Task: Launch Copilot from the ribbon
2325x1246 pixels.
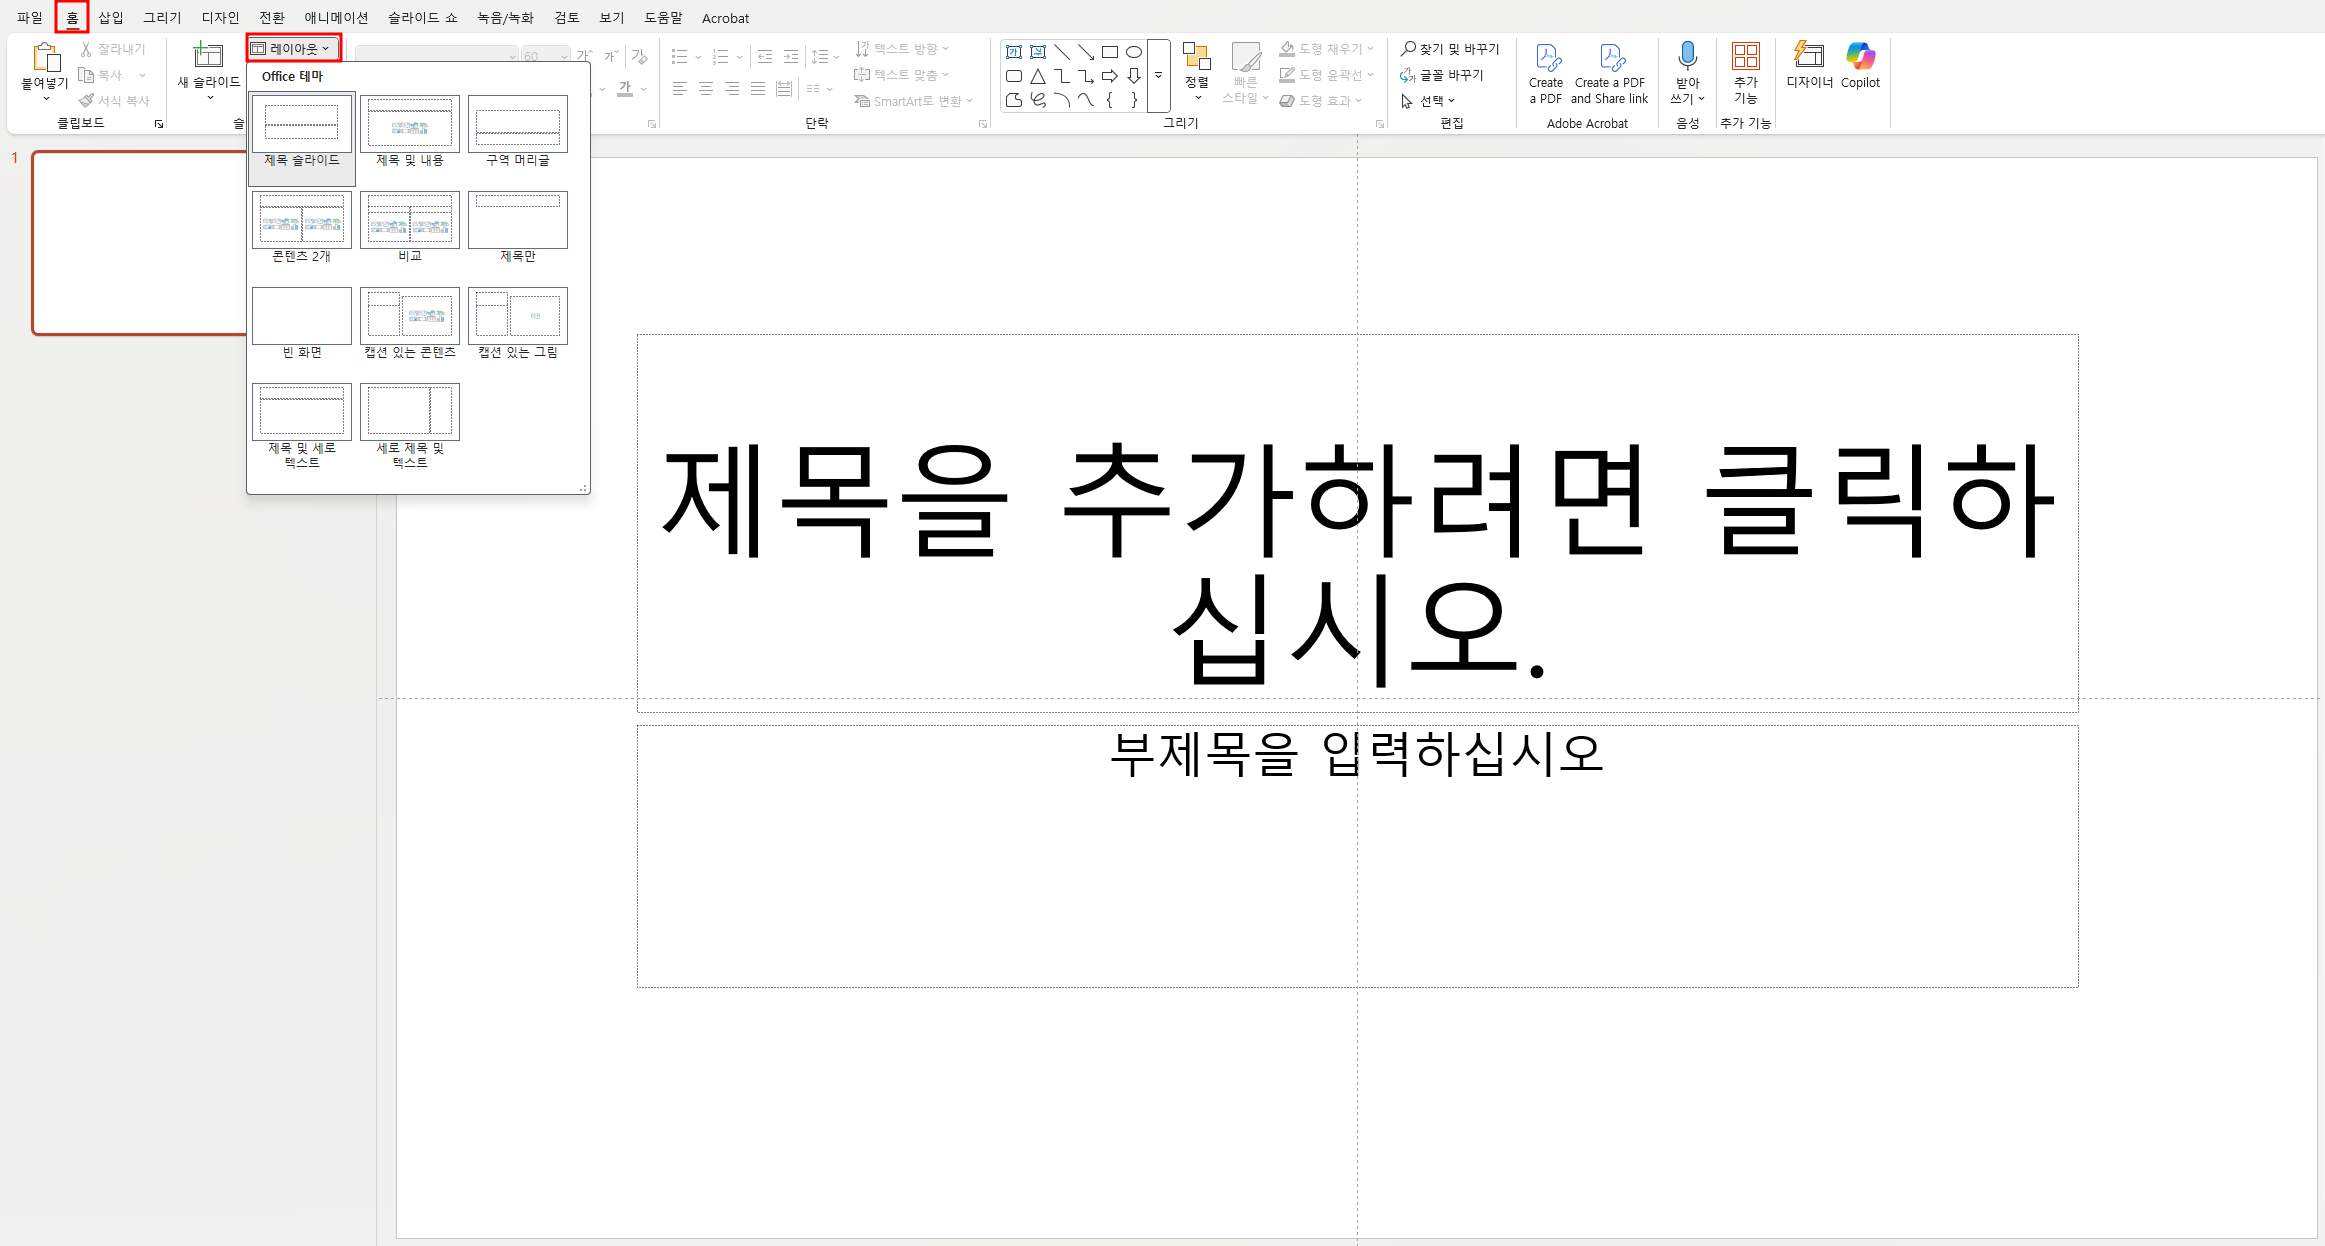Action: 1860,56
